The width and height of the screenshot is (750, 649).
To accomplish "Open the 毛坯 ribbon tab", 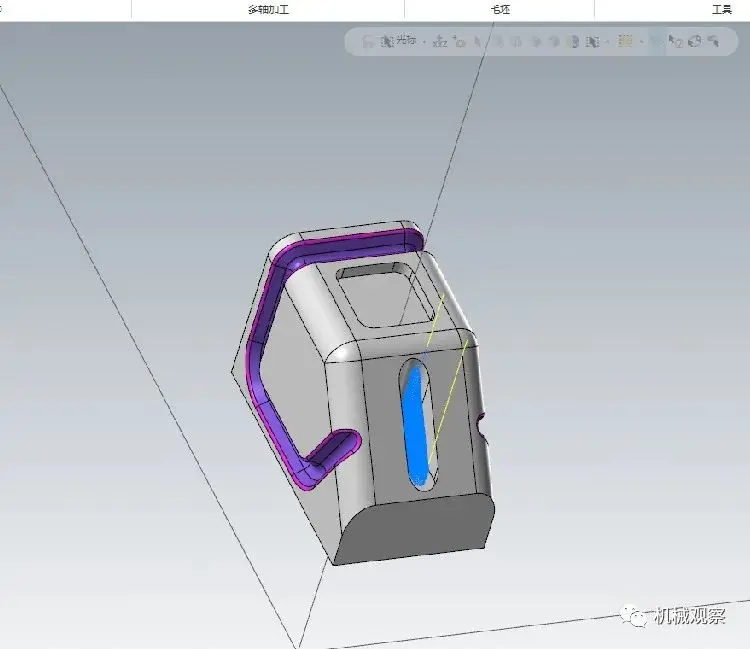I will (x=500, y=10).
